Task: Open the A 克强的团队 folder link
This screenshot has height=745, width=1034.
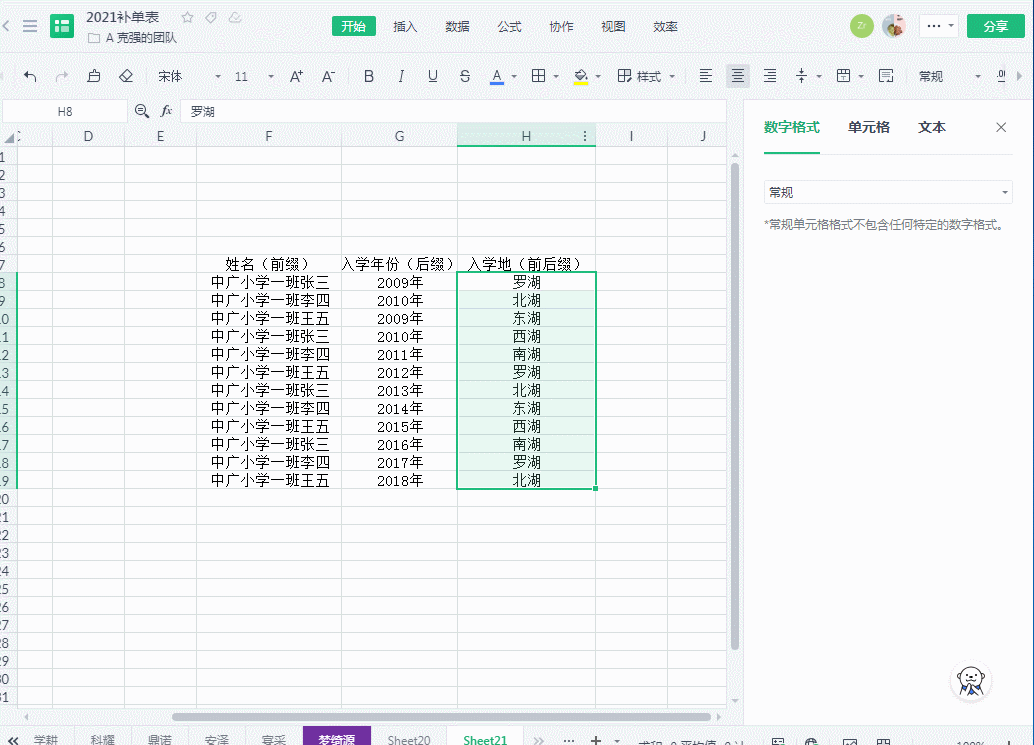Action: 133,38
